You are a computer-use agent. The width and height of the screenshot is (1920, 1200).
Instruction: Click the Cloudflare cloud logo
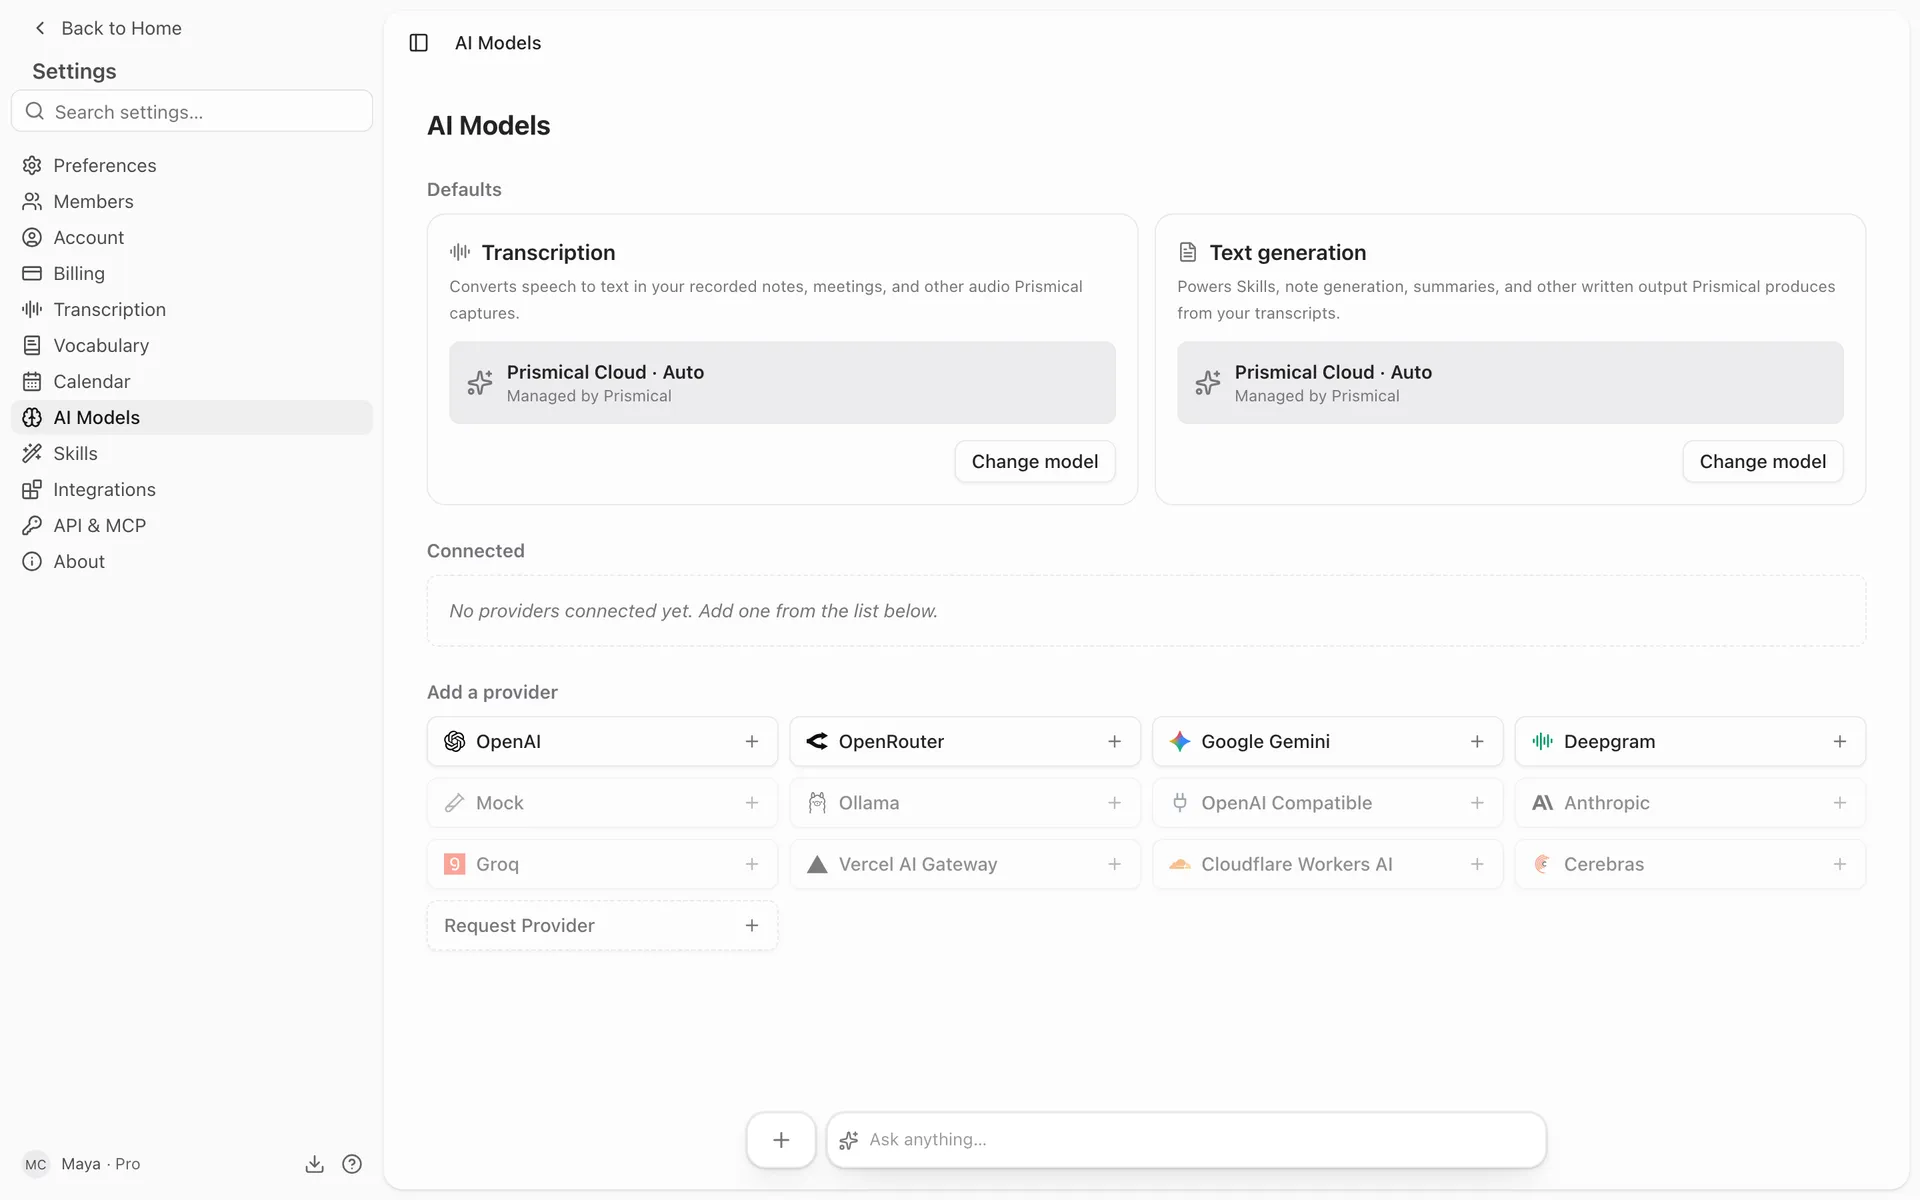tap(1180, 864)
